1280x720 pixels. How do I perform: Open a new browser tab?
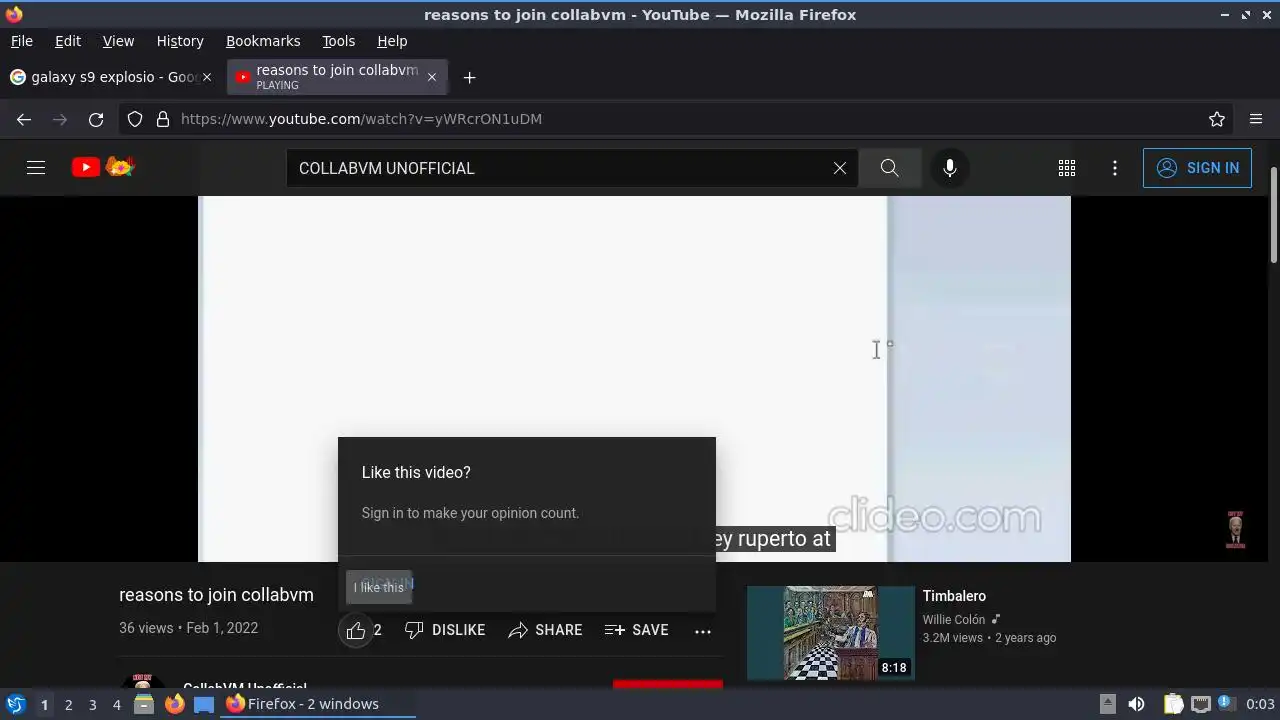[x=469, y=77]
